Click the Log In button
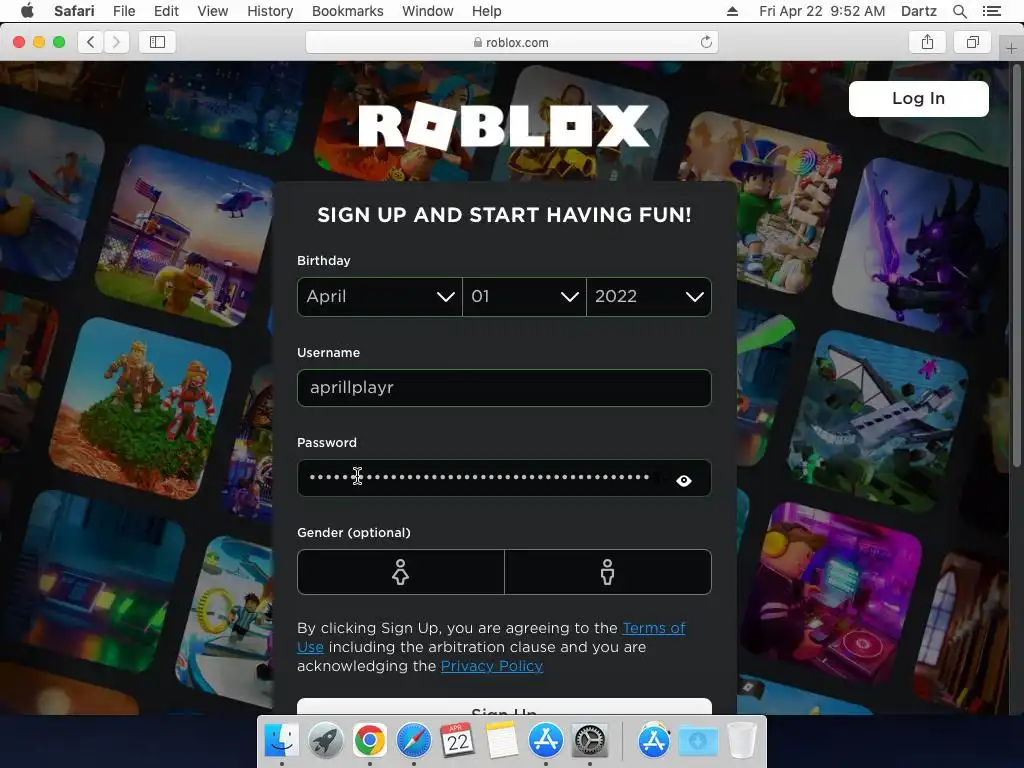Viewport: 1024px width, 768px height. [x=918, y=99]
